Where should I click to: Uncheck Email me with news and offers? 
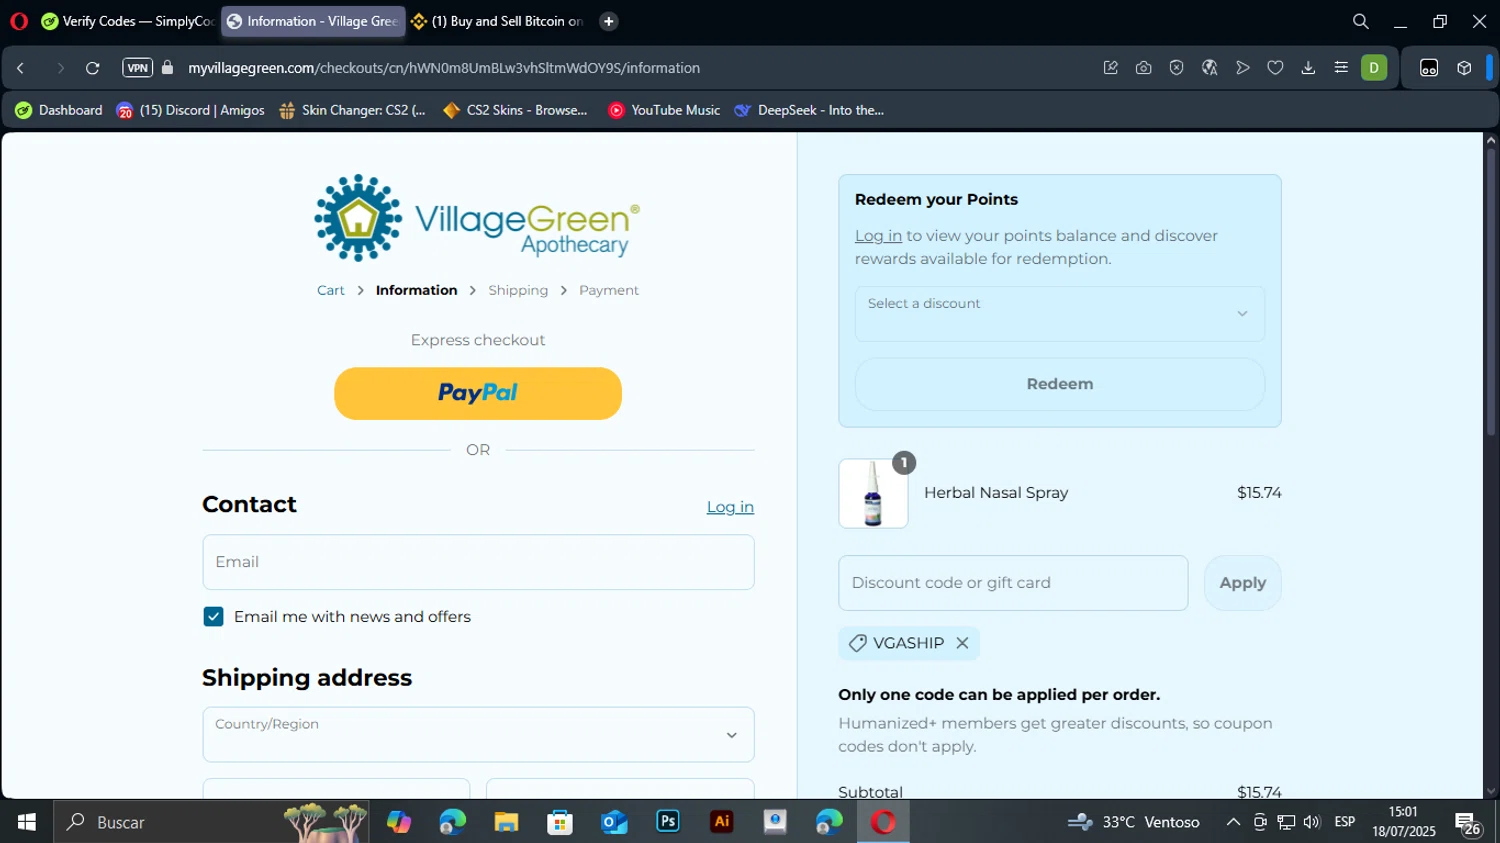click(x=213, y=617)
